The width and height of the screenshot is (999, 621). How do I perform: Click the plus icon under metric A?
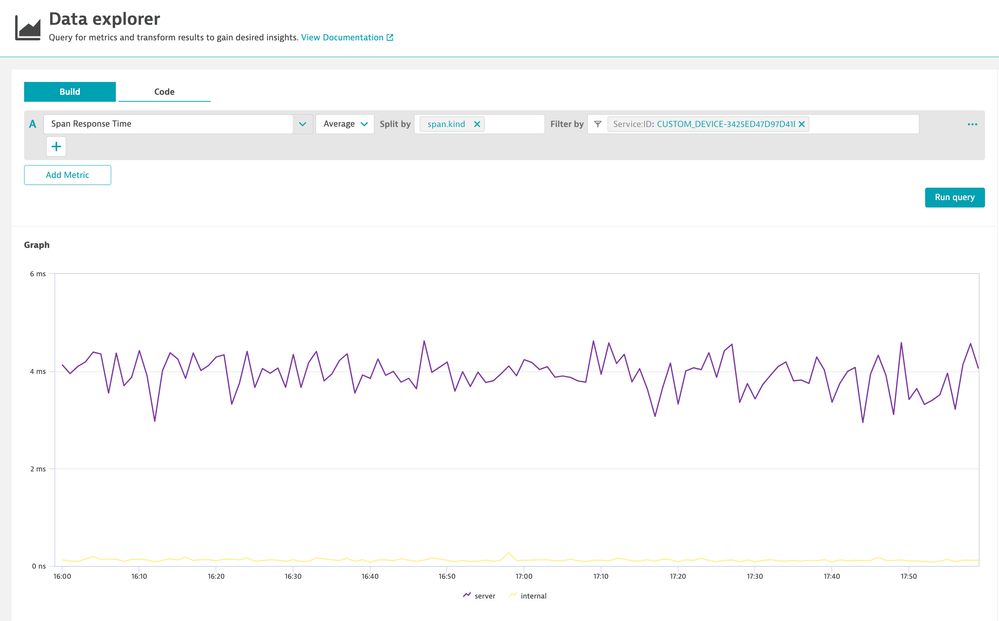pos(56,147)
